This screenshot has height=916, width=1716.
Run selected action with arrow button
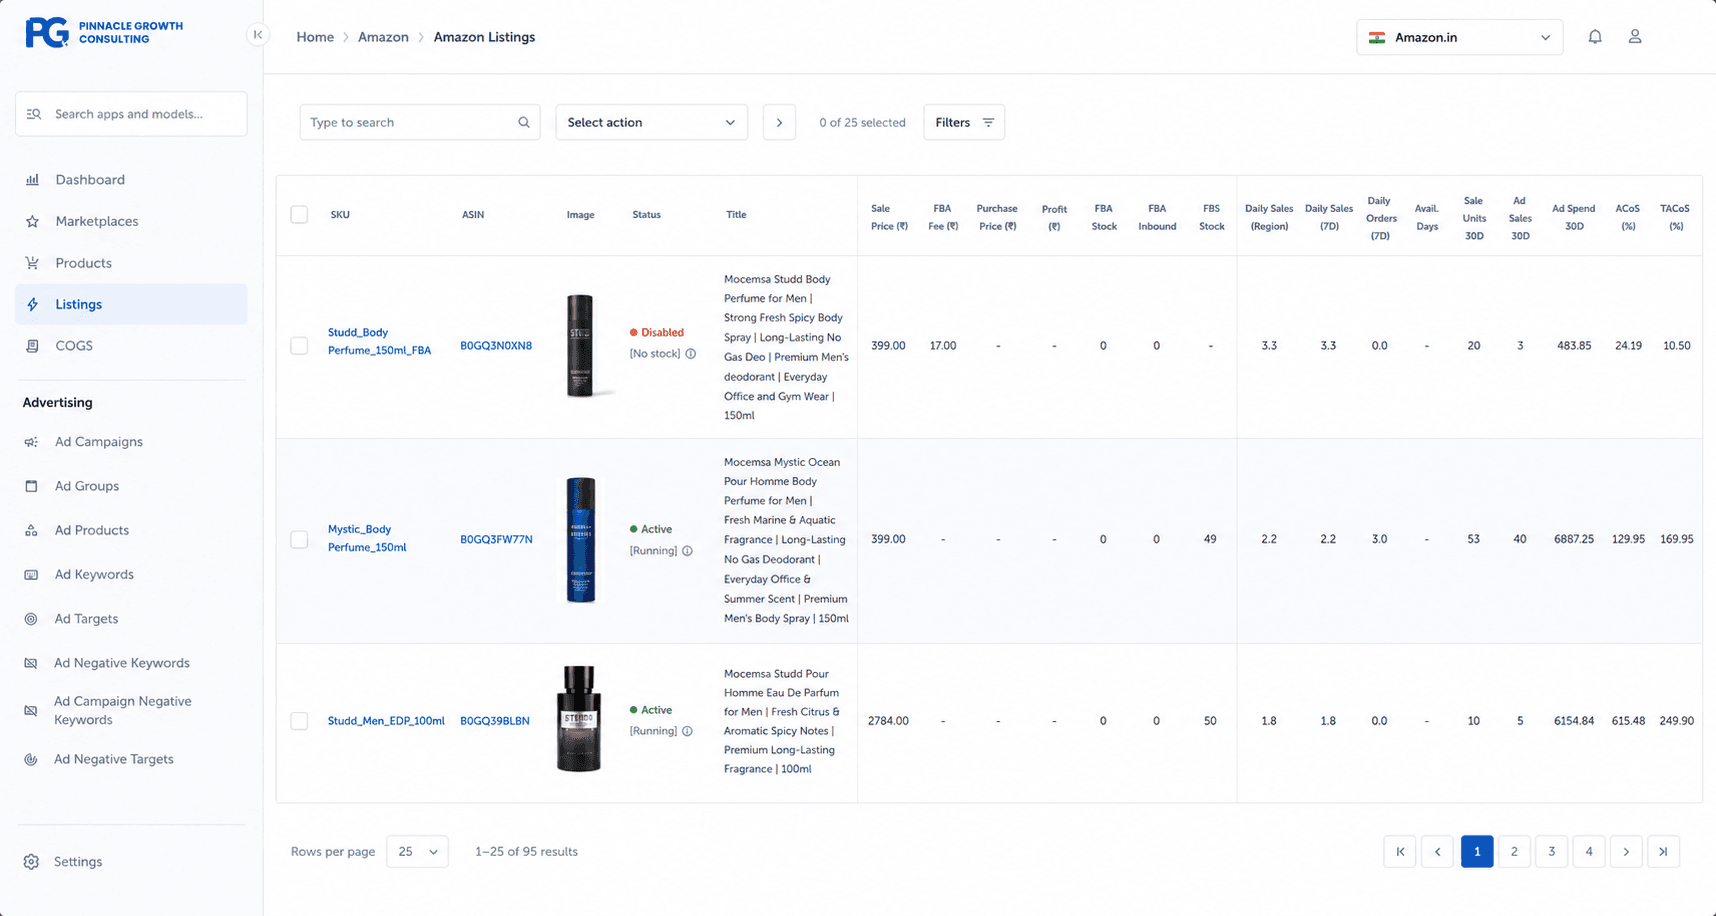779,123
